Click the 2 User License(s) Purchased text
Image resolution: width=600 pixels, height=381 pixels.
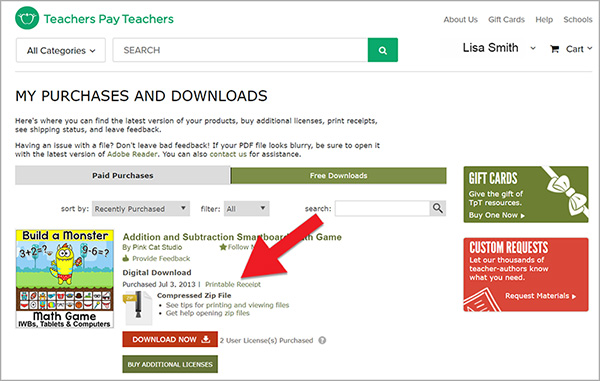[266, 340]
